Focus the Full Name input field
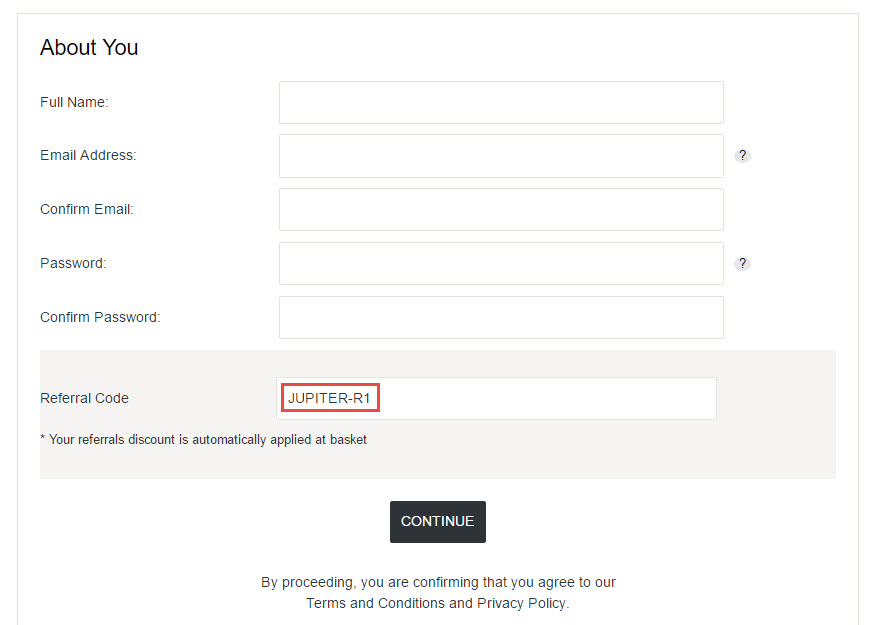 click(x=501, y=103)
